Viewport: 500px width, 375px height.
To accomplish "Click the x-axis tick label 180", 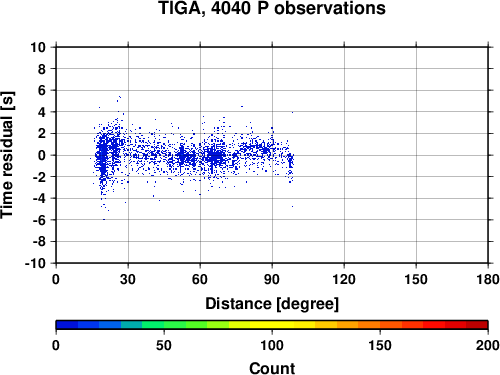I will point(488,279).
